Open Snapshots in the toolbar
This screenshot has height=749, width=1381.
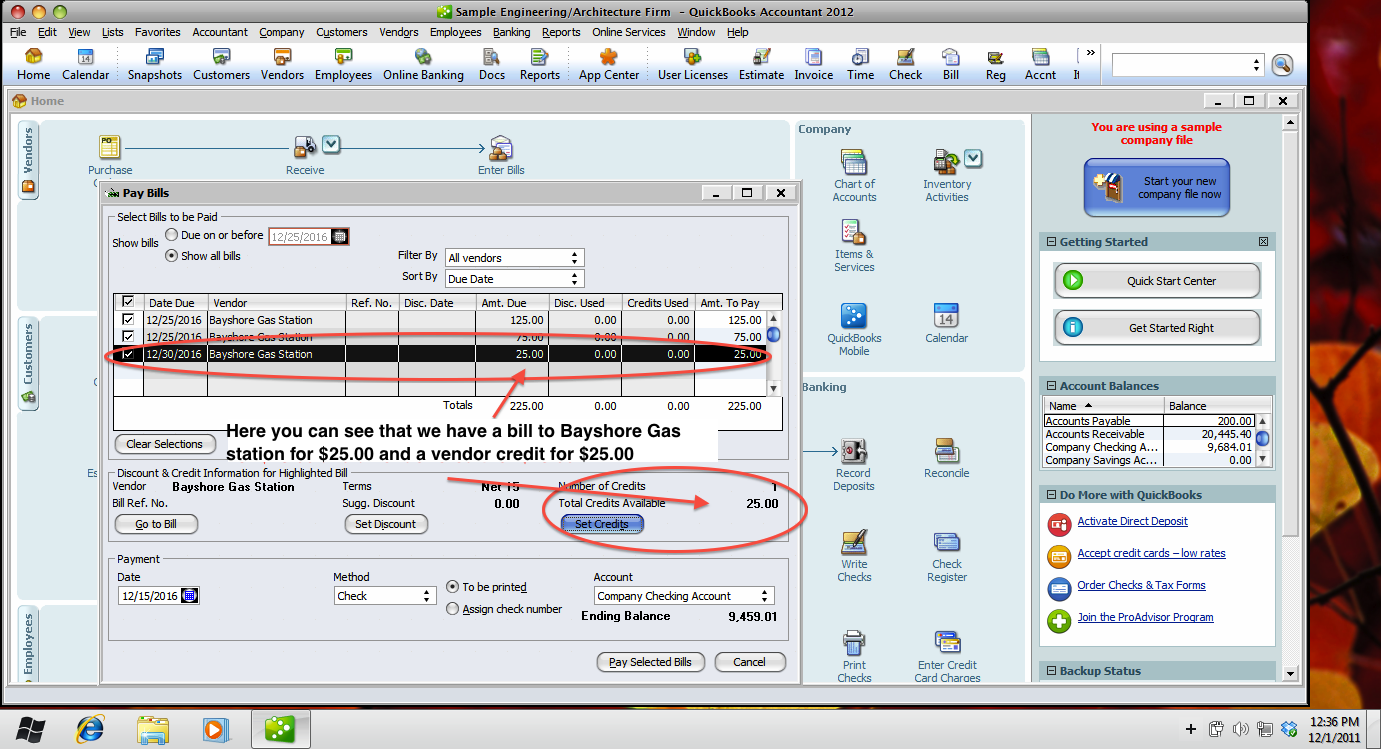(155, 65)
